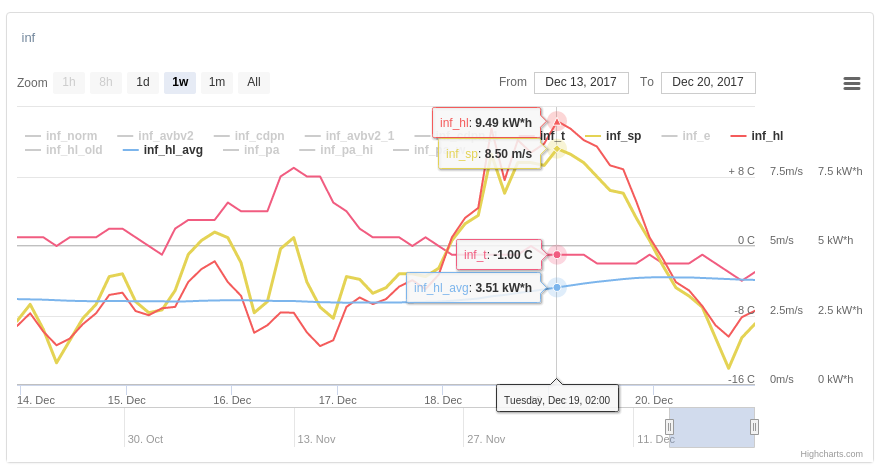The height and width of the screenshot is (470, 885).
Task: Select the 1m zoom range
Action: (x=217, y=82)
